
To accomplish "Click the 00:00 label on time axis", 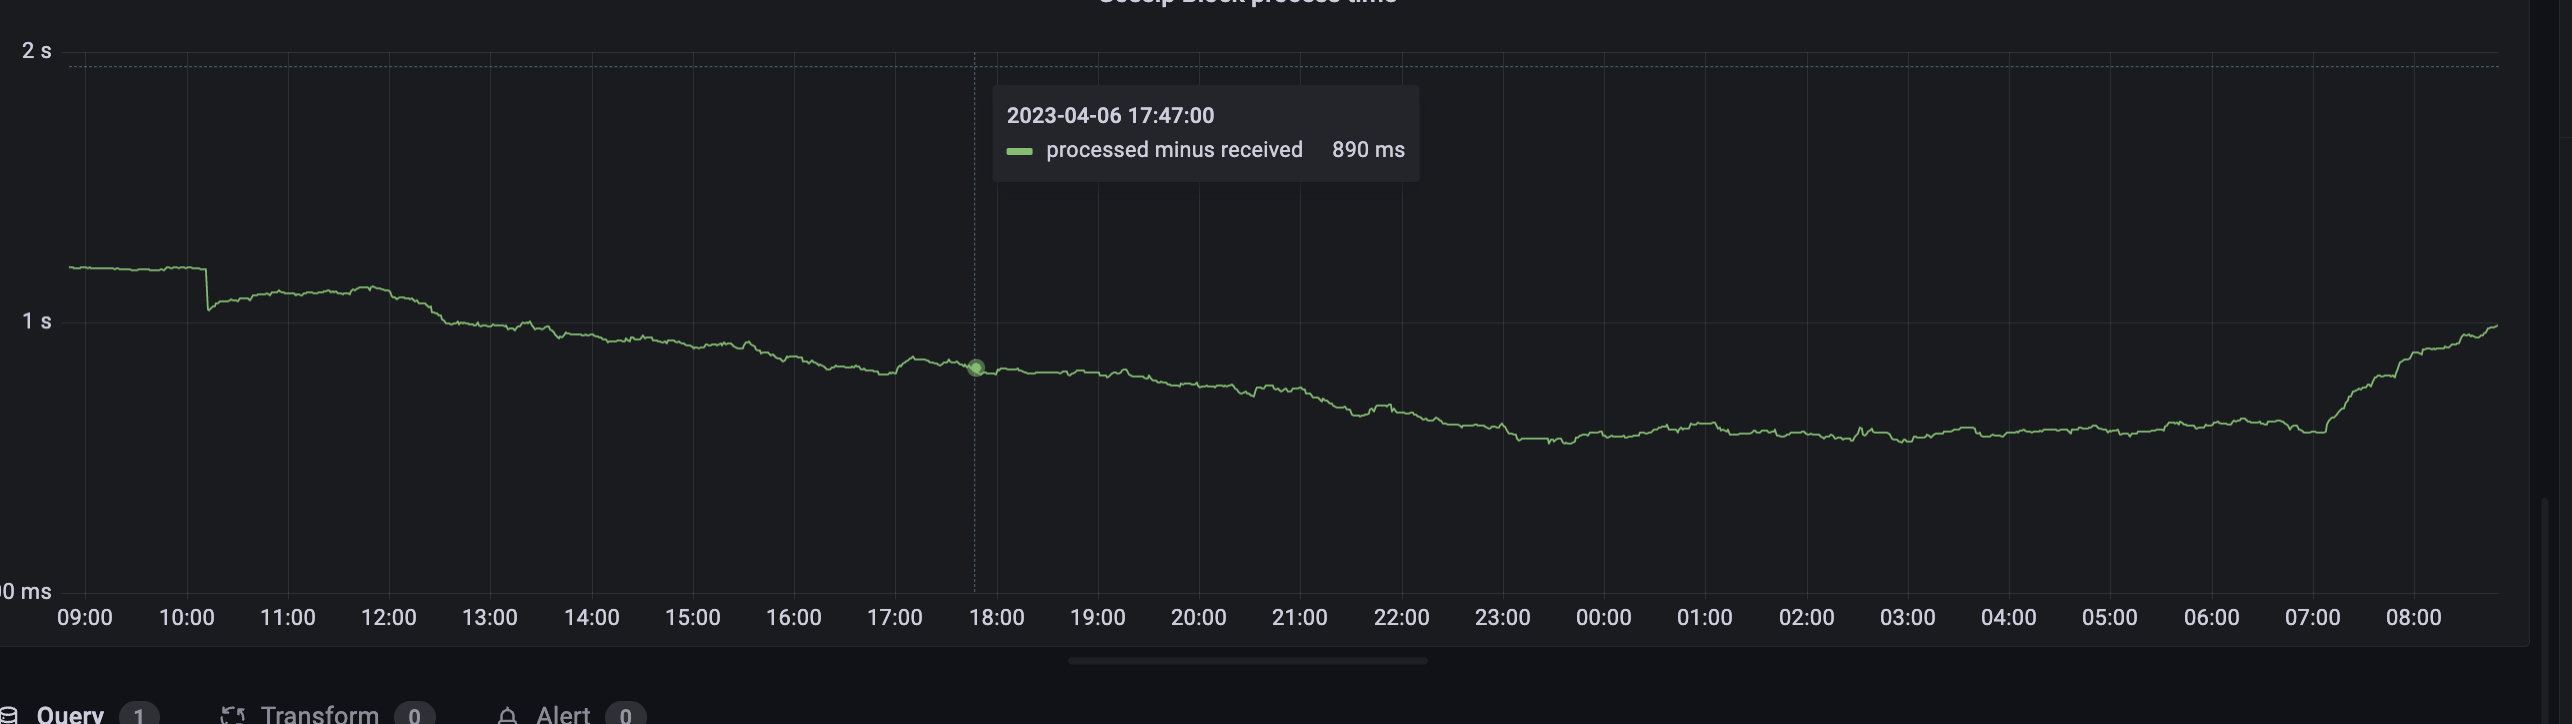I will [1603, 618].
